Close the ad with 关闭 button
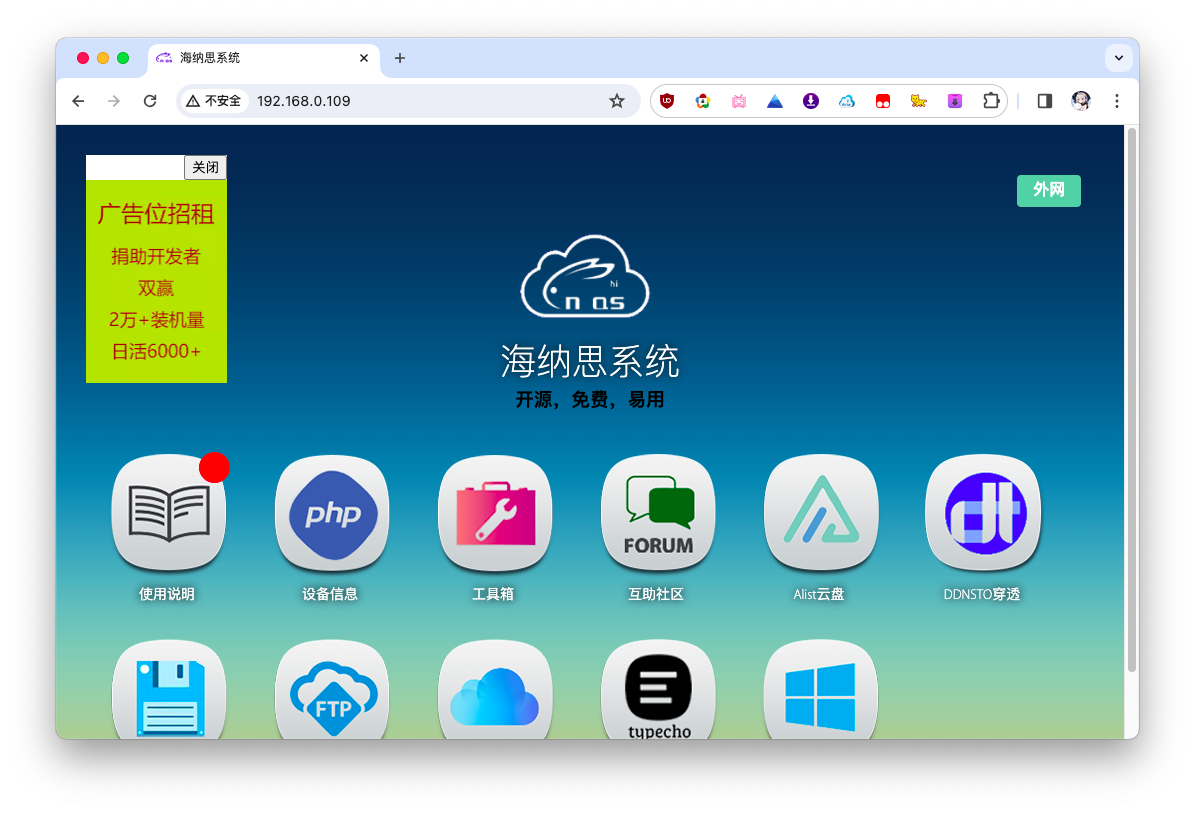Viewport: 1195px width, 813px height. point(205,167)
